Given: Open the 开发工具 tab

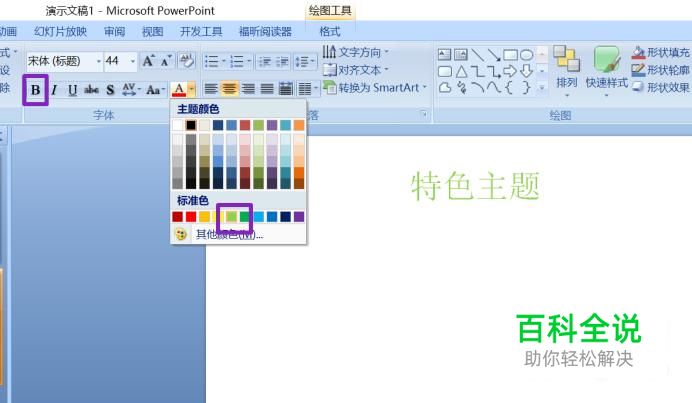Looking at the screenshot, I should click(201, 32).
